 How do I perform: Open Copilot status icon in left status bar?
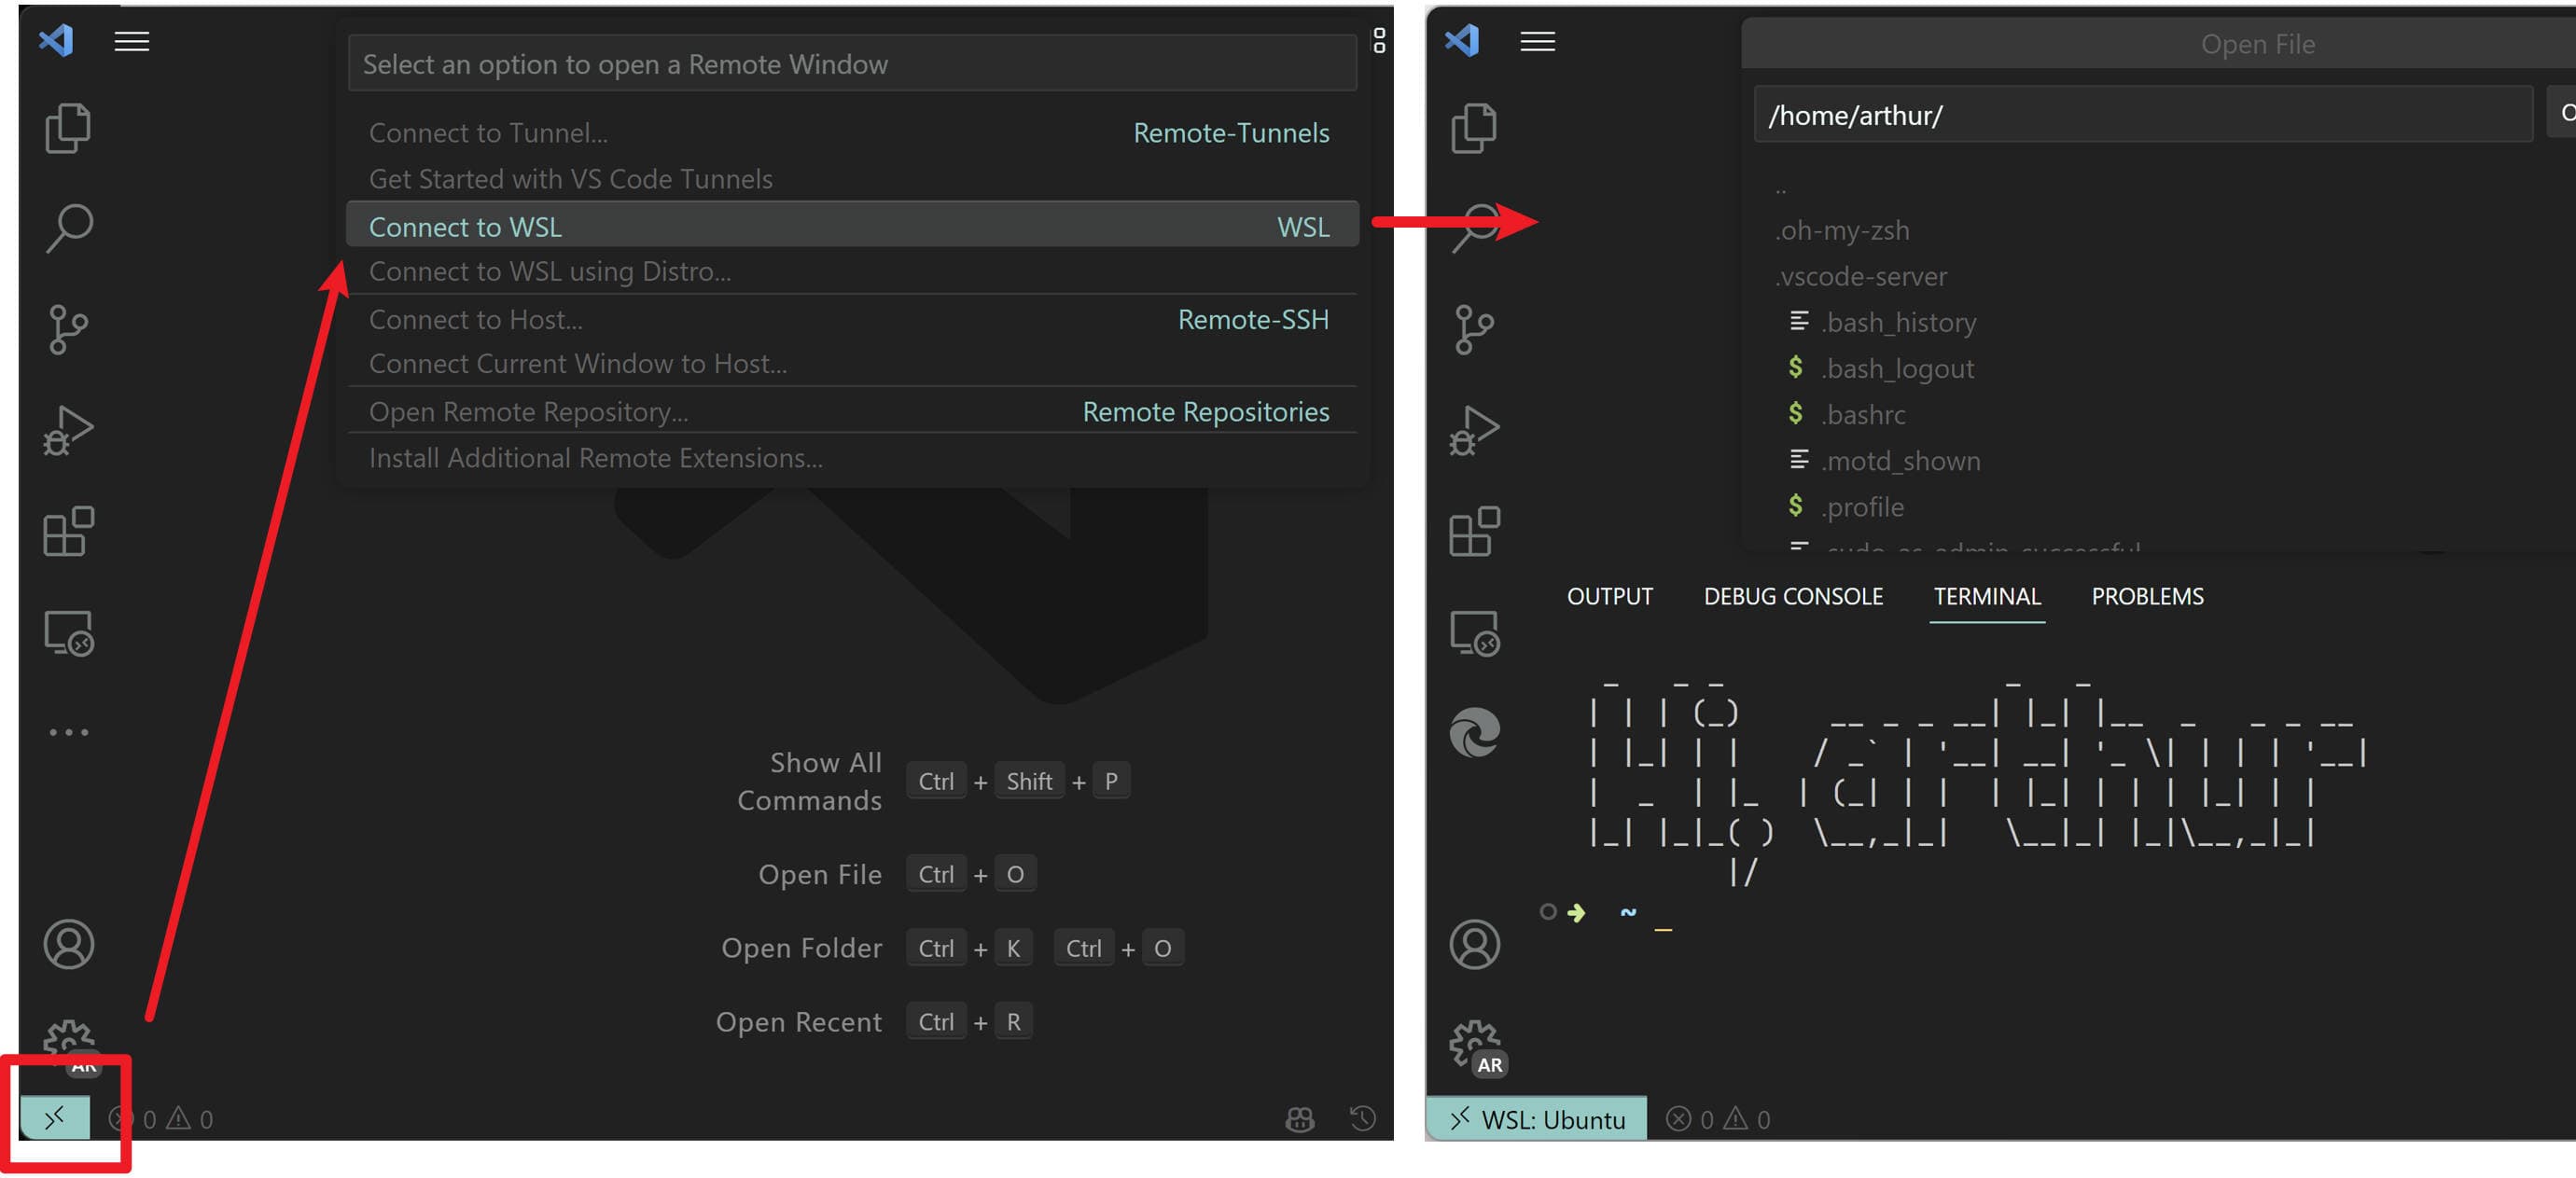click(1299, 1119)
